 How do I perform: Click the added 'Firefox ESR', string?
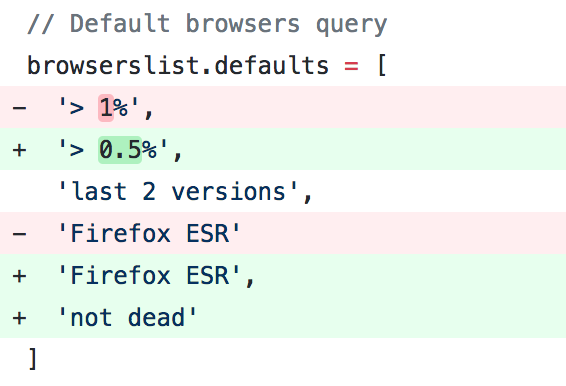tap(156, 276)
